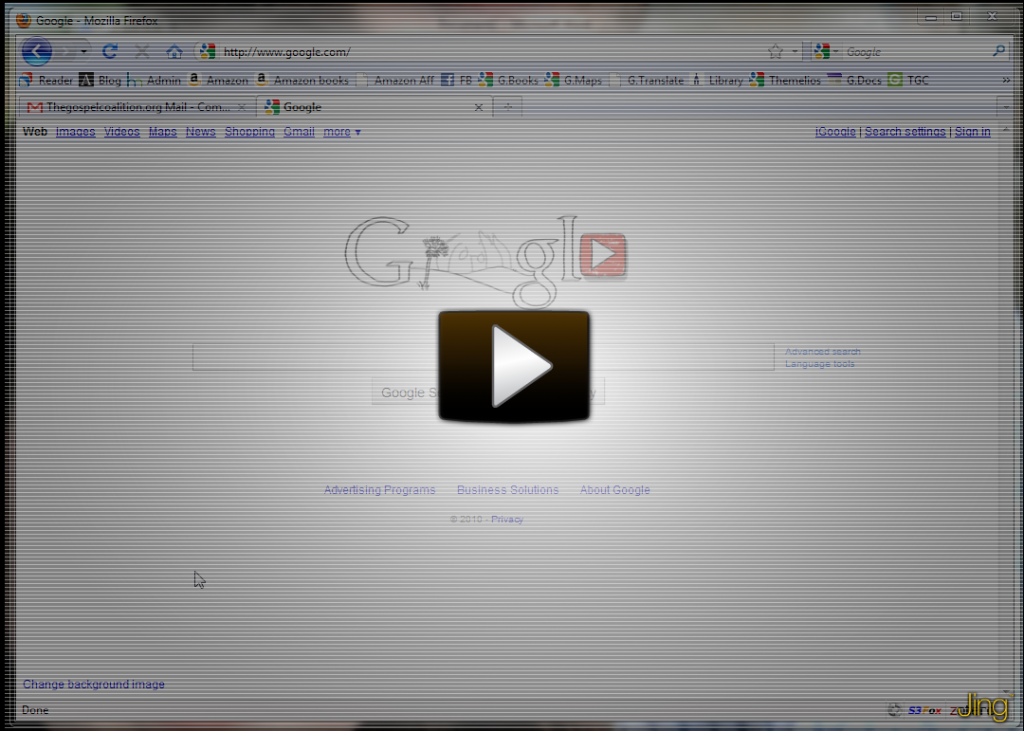The image size is (1024, 731).
Task: Click Sign in link
Action: click(972, 132)
